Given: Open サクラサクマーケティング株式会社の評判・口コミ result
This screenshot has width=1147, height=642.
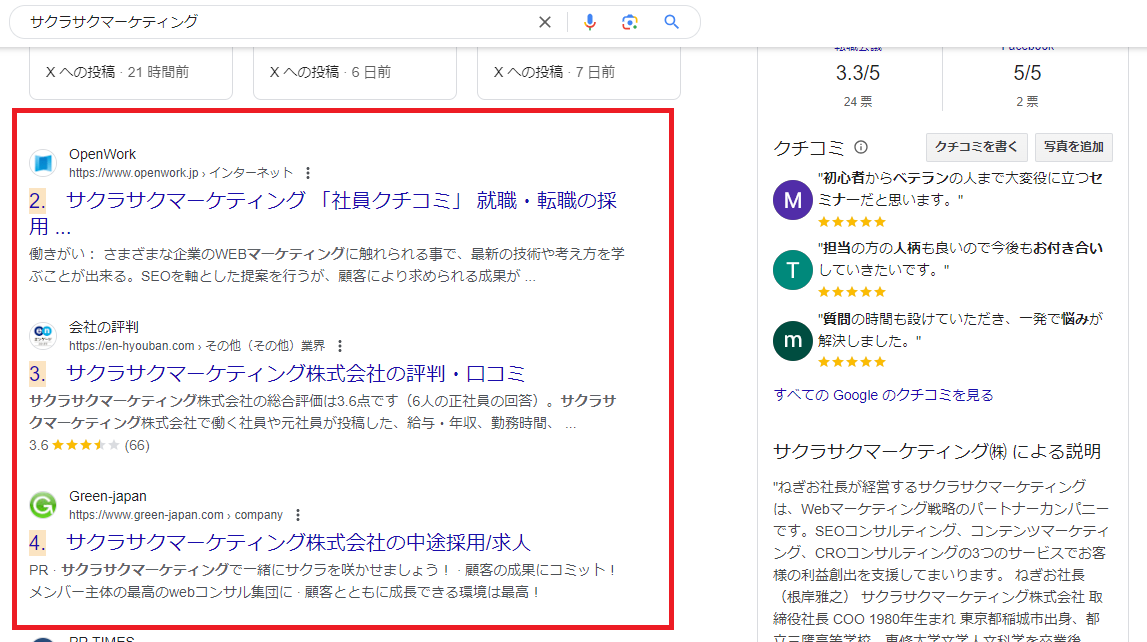Looking at the screenshot, I should click(296, 374).
